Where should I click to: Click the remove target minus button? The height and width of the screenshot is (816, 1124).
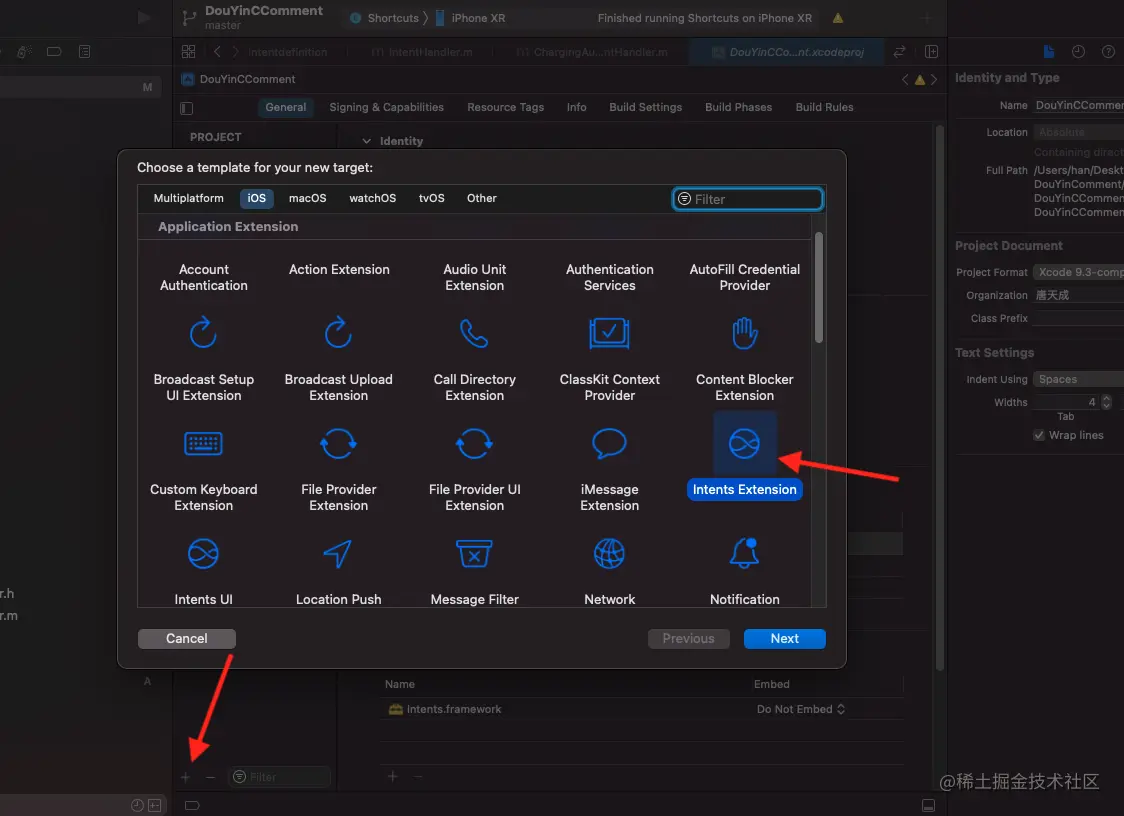click(210, 777)
